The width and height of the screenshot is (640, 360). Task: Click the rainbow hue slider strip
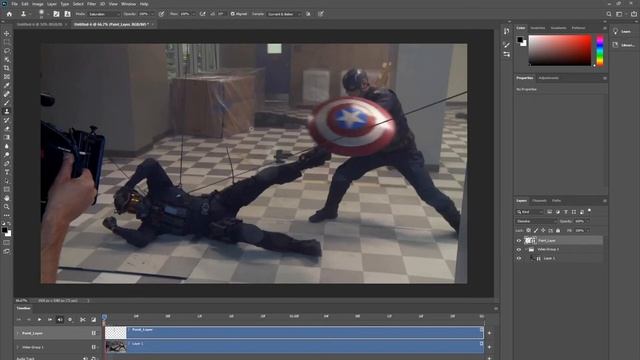point(600,50)
